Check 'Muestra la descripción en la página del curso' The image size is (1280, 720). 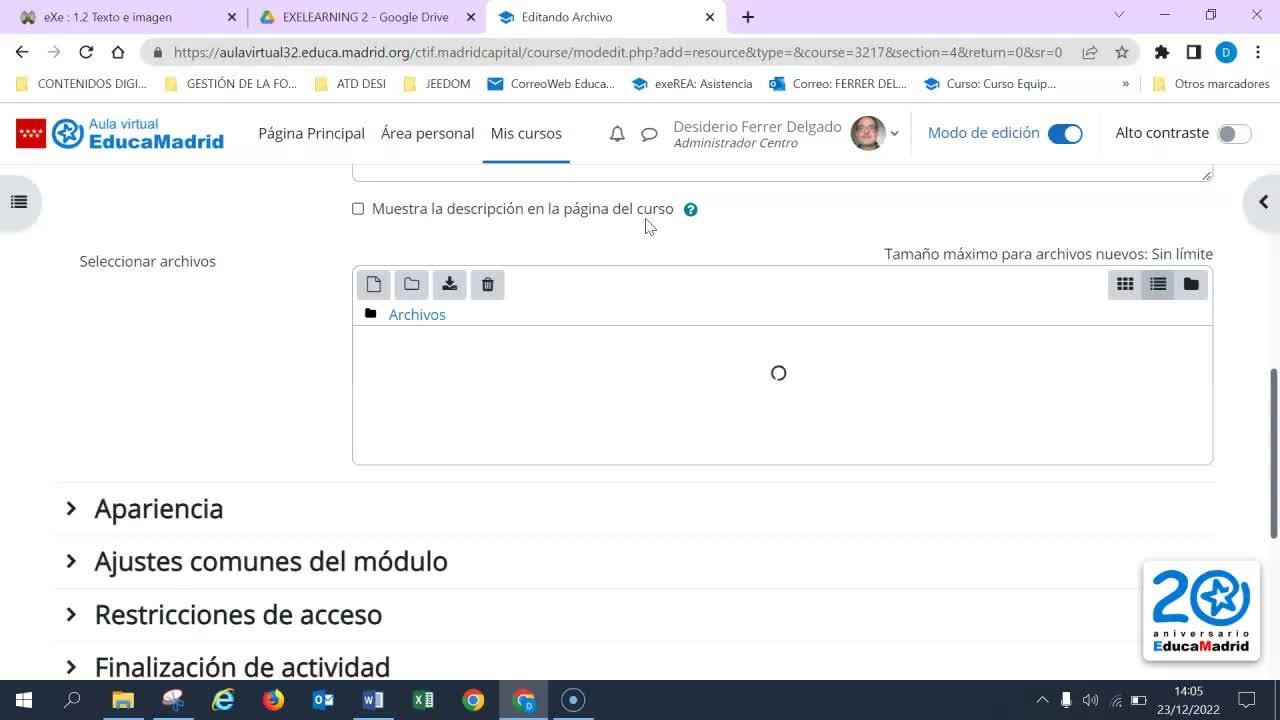pos(358,209)
